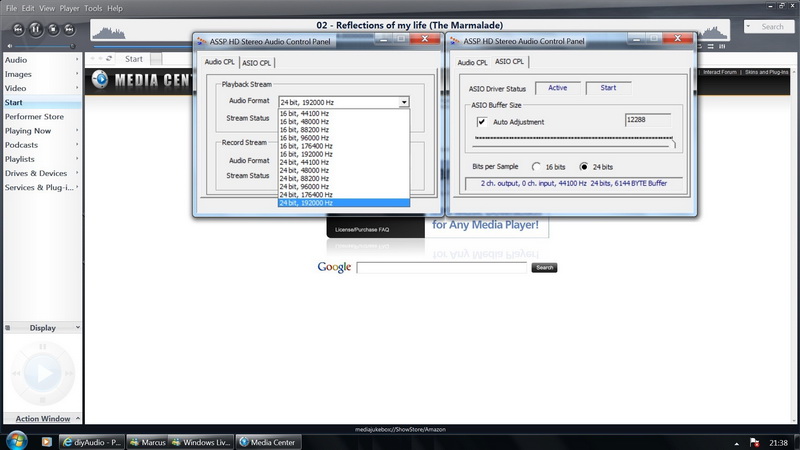Screen dimensions: 800x450
Task: Choose 16 bit, 44100 Hz format
Action: point(343,113)
